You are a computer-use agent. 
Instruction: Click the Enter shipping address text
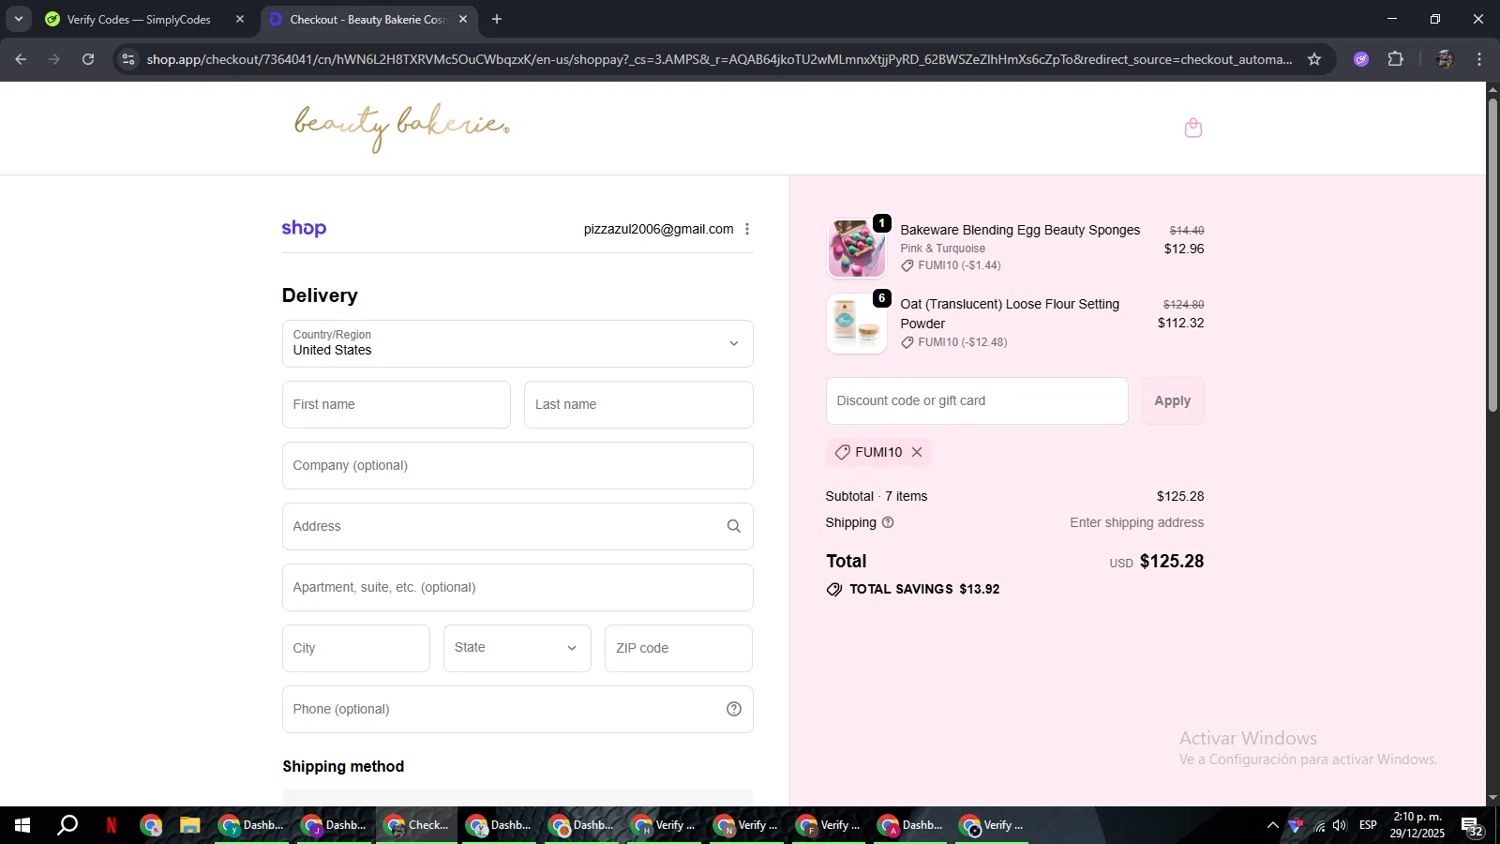(x=1137, y=522)
